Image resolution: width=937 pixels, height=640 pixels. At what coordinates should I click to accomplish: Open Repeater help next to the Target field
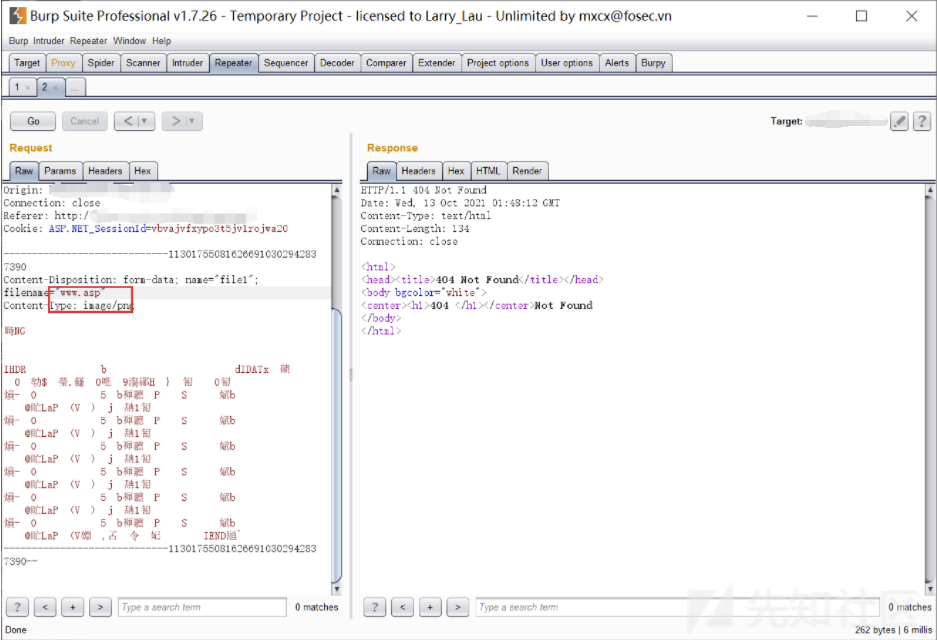[922, 121]
